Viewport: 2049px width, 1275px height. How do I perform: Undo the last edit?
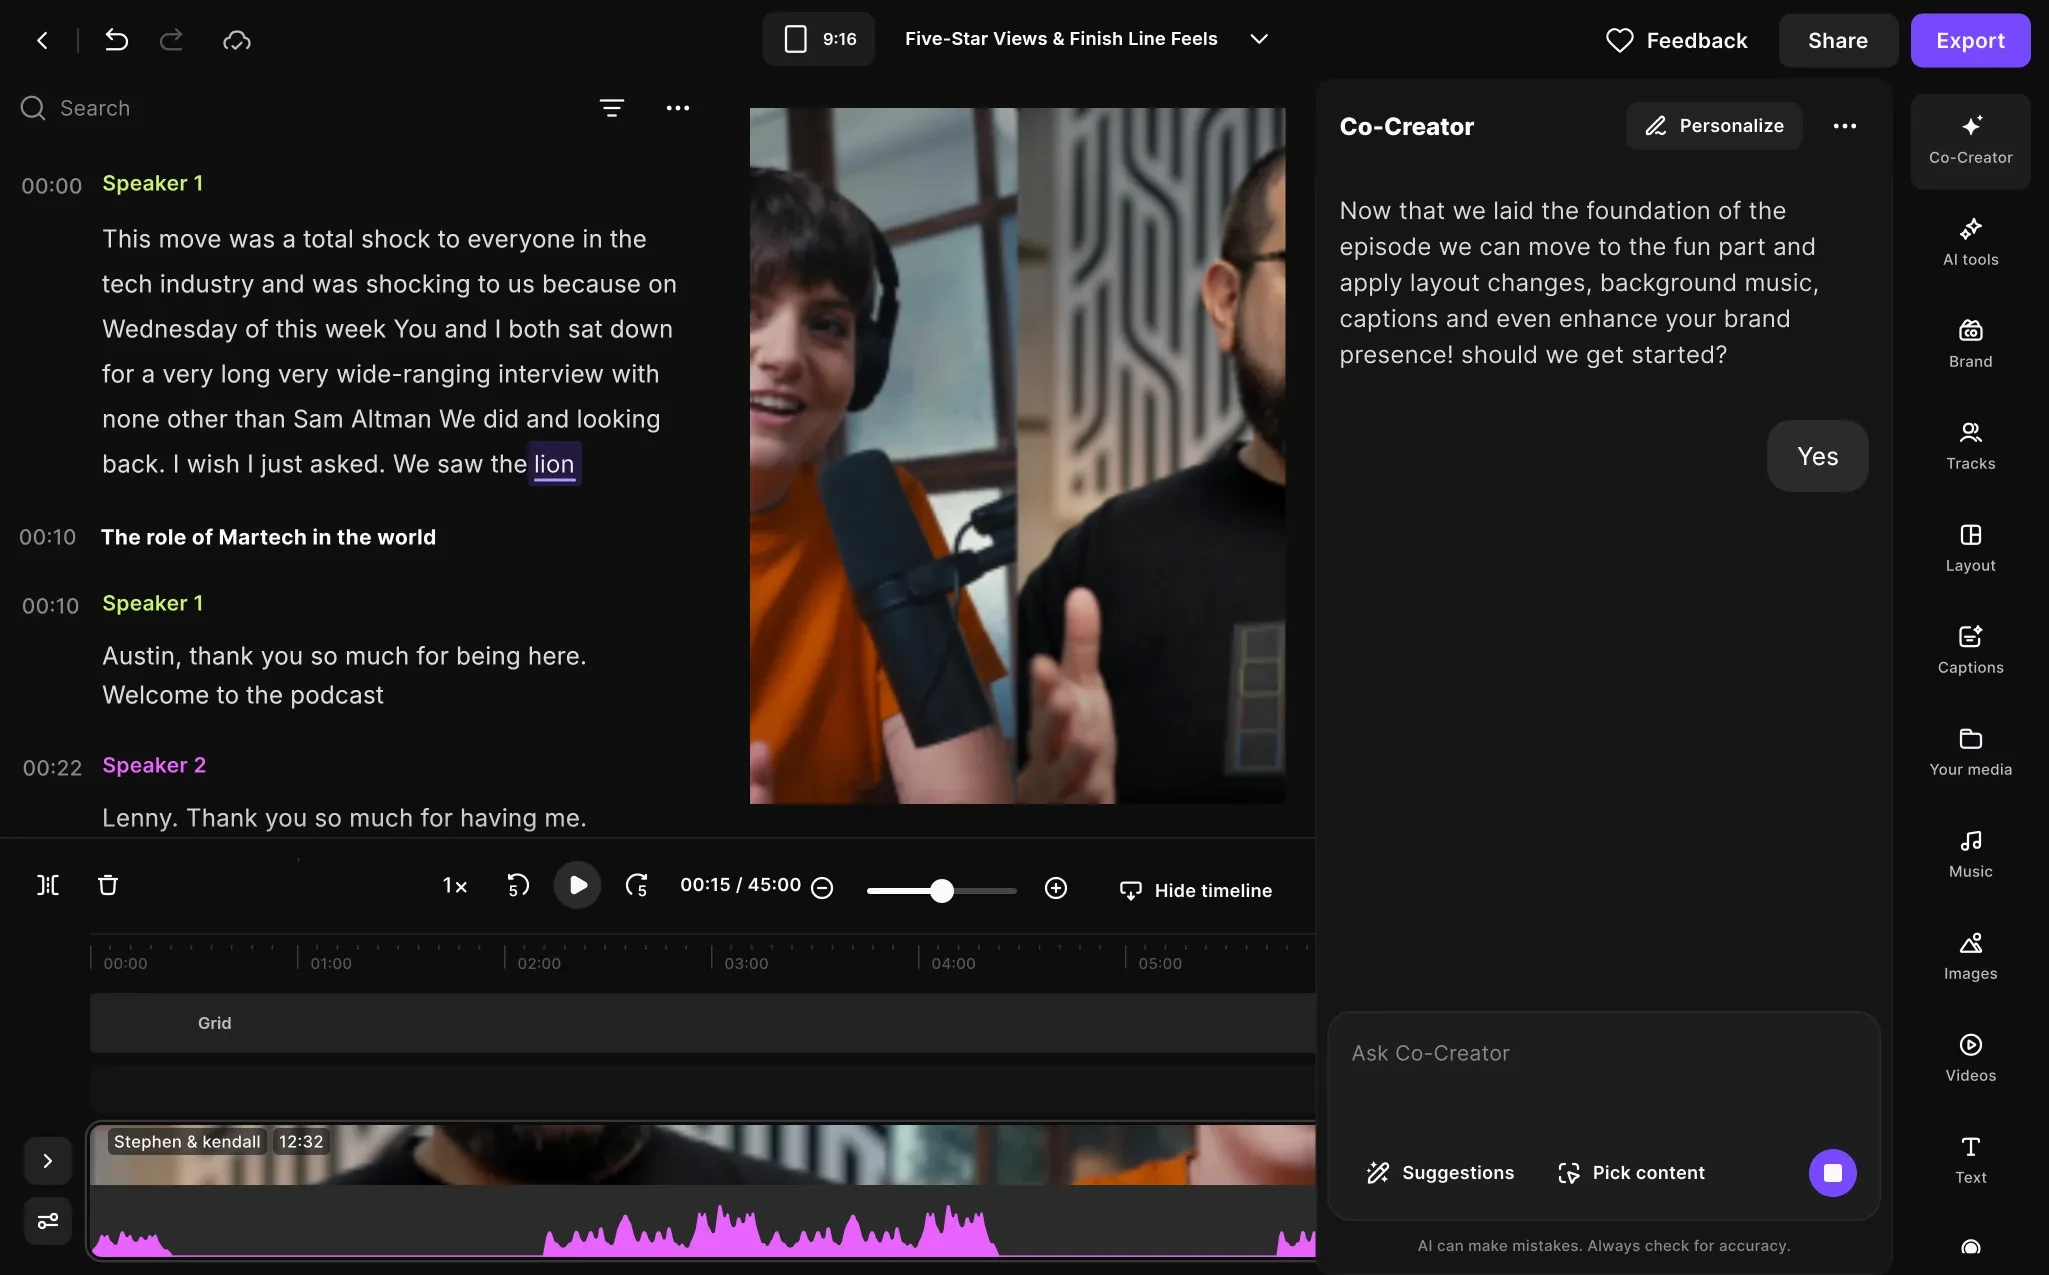tap(116, 40)
